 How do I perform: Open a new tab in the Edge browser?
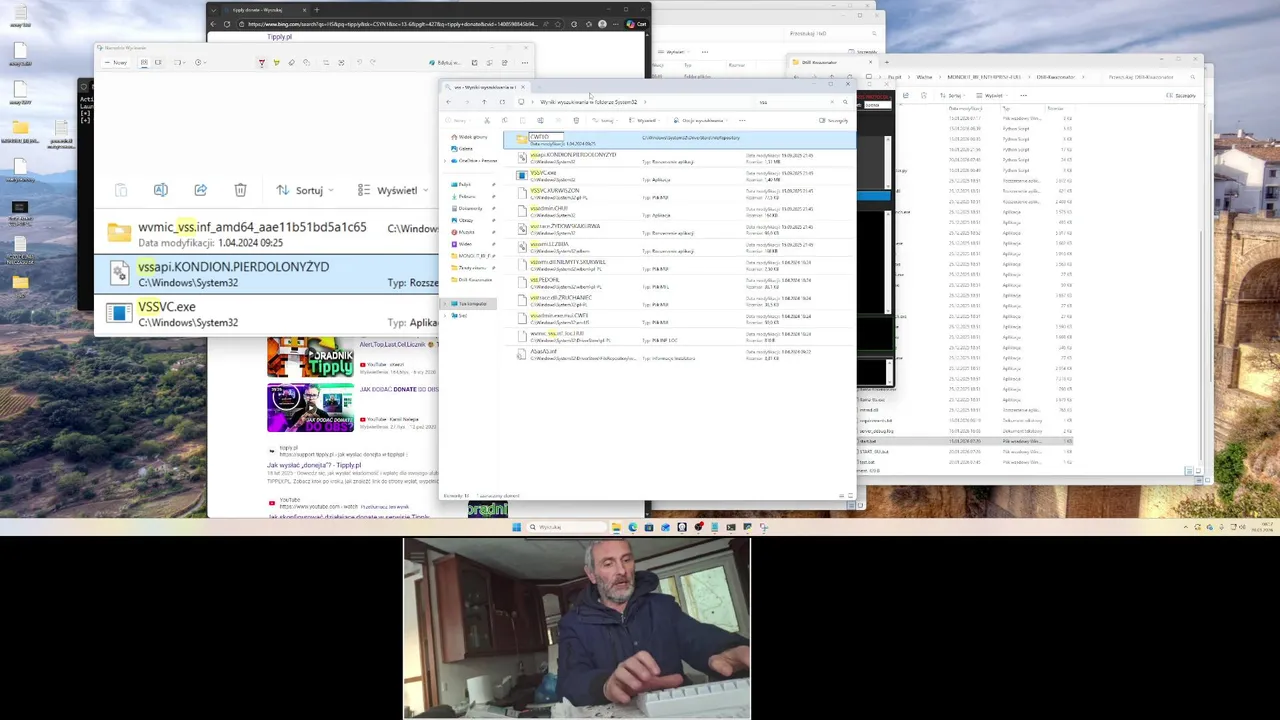[x=317, y=10]
